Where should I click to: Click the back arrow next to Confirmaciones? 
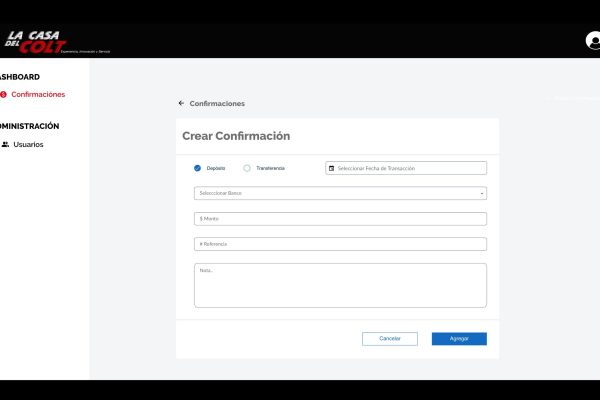point(181,103)
